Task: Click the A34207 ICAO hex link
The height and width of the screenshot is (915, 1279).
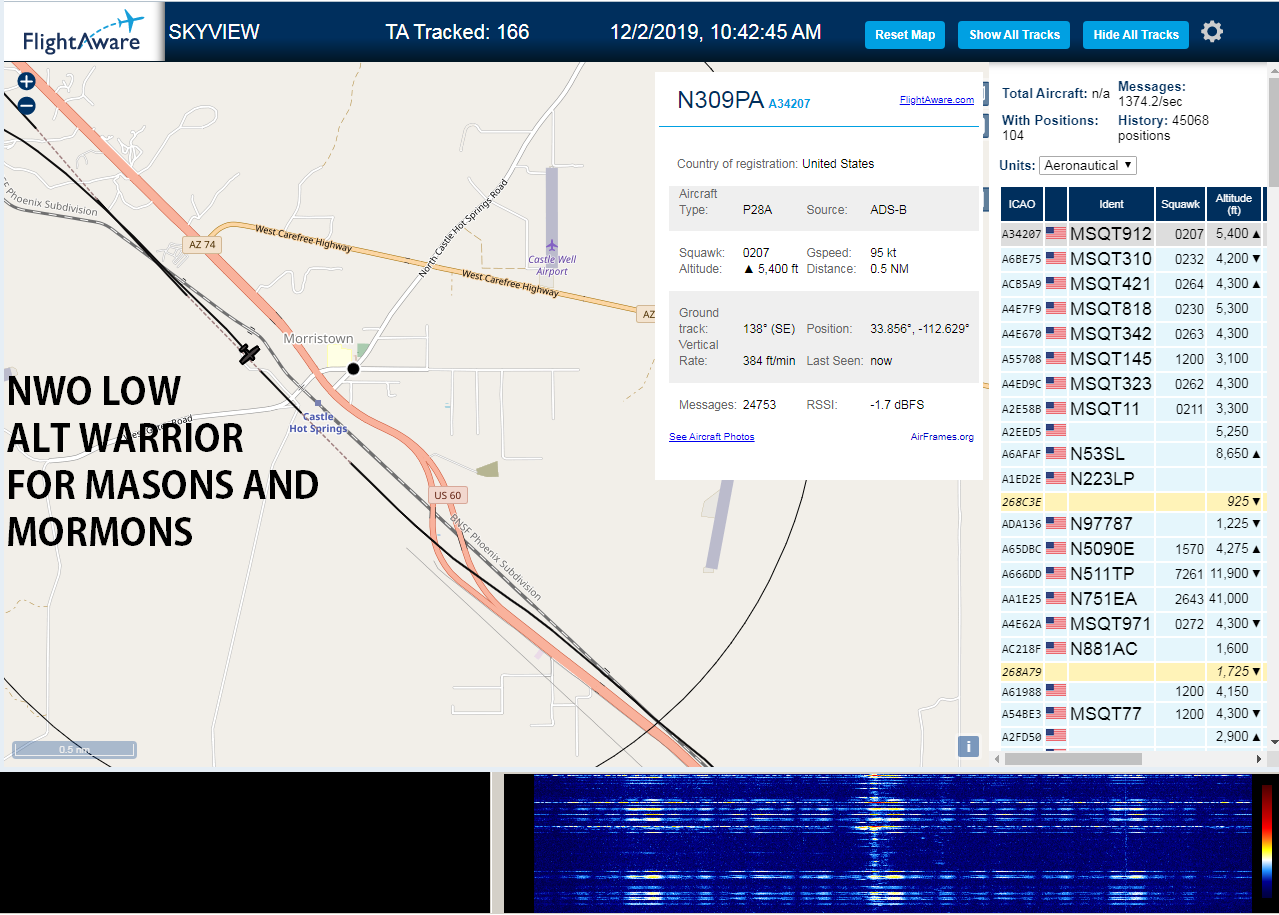Action: pyautogui.click(x=789, y=103)
